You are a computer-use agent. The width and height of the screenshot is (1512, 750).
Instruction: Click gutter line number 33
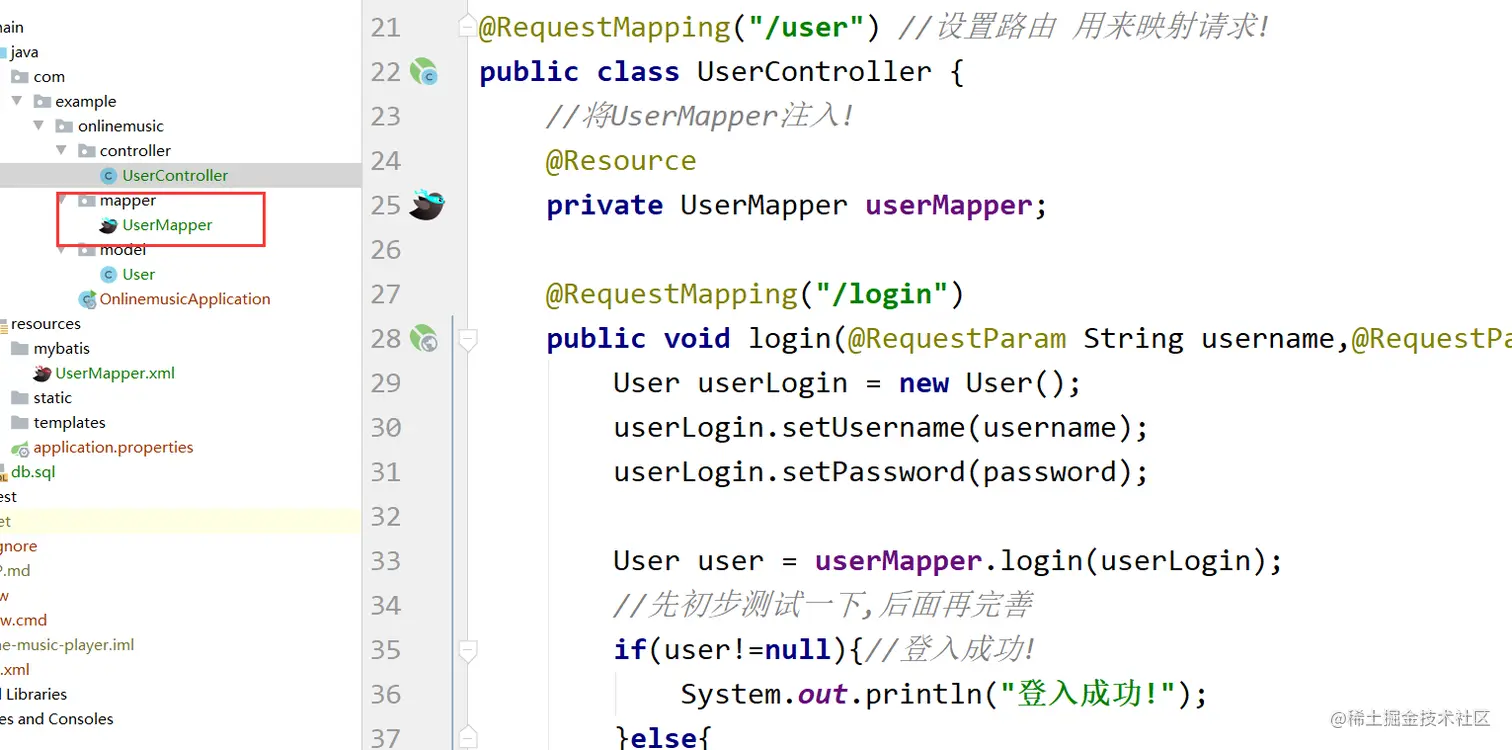click(386, 561)
